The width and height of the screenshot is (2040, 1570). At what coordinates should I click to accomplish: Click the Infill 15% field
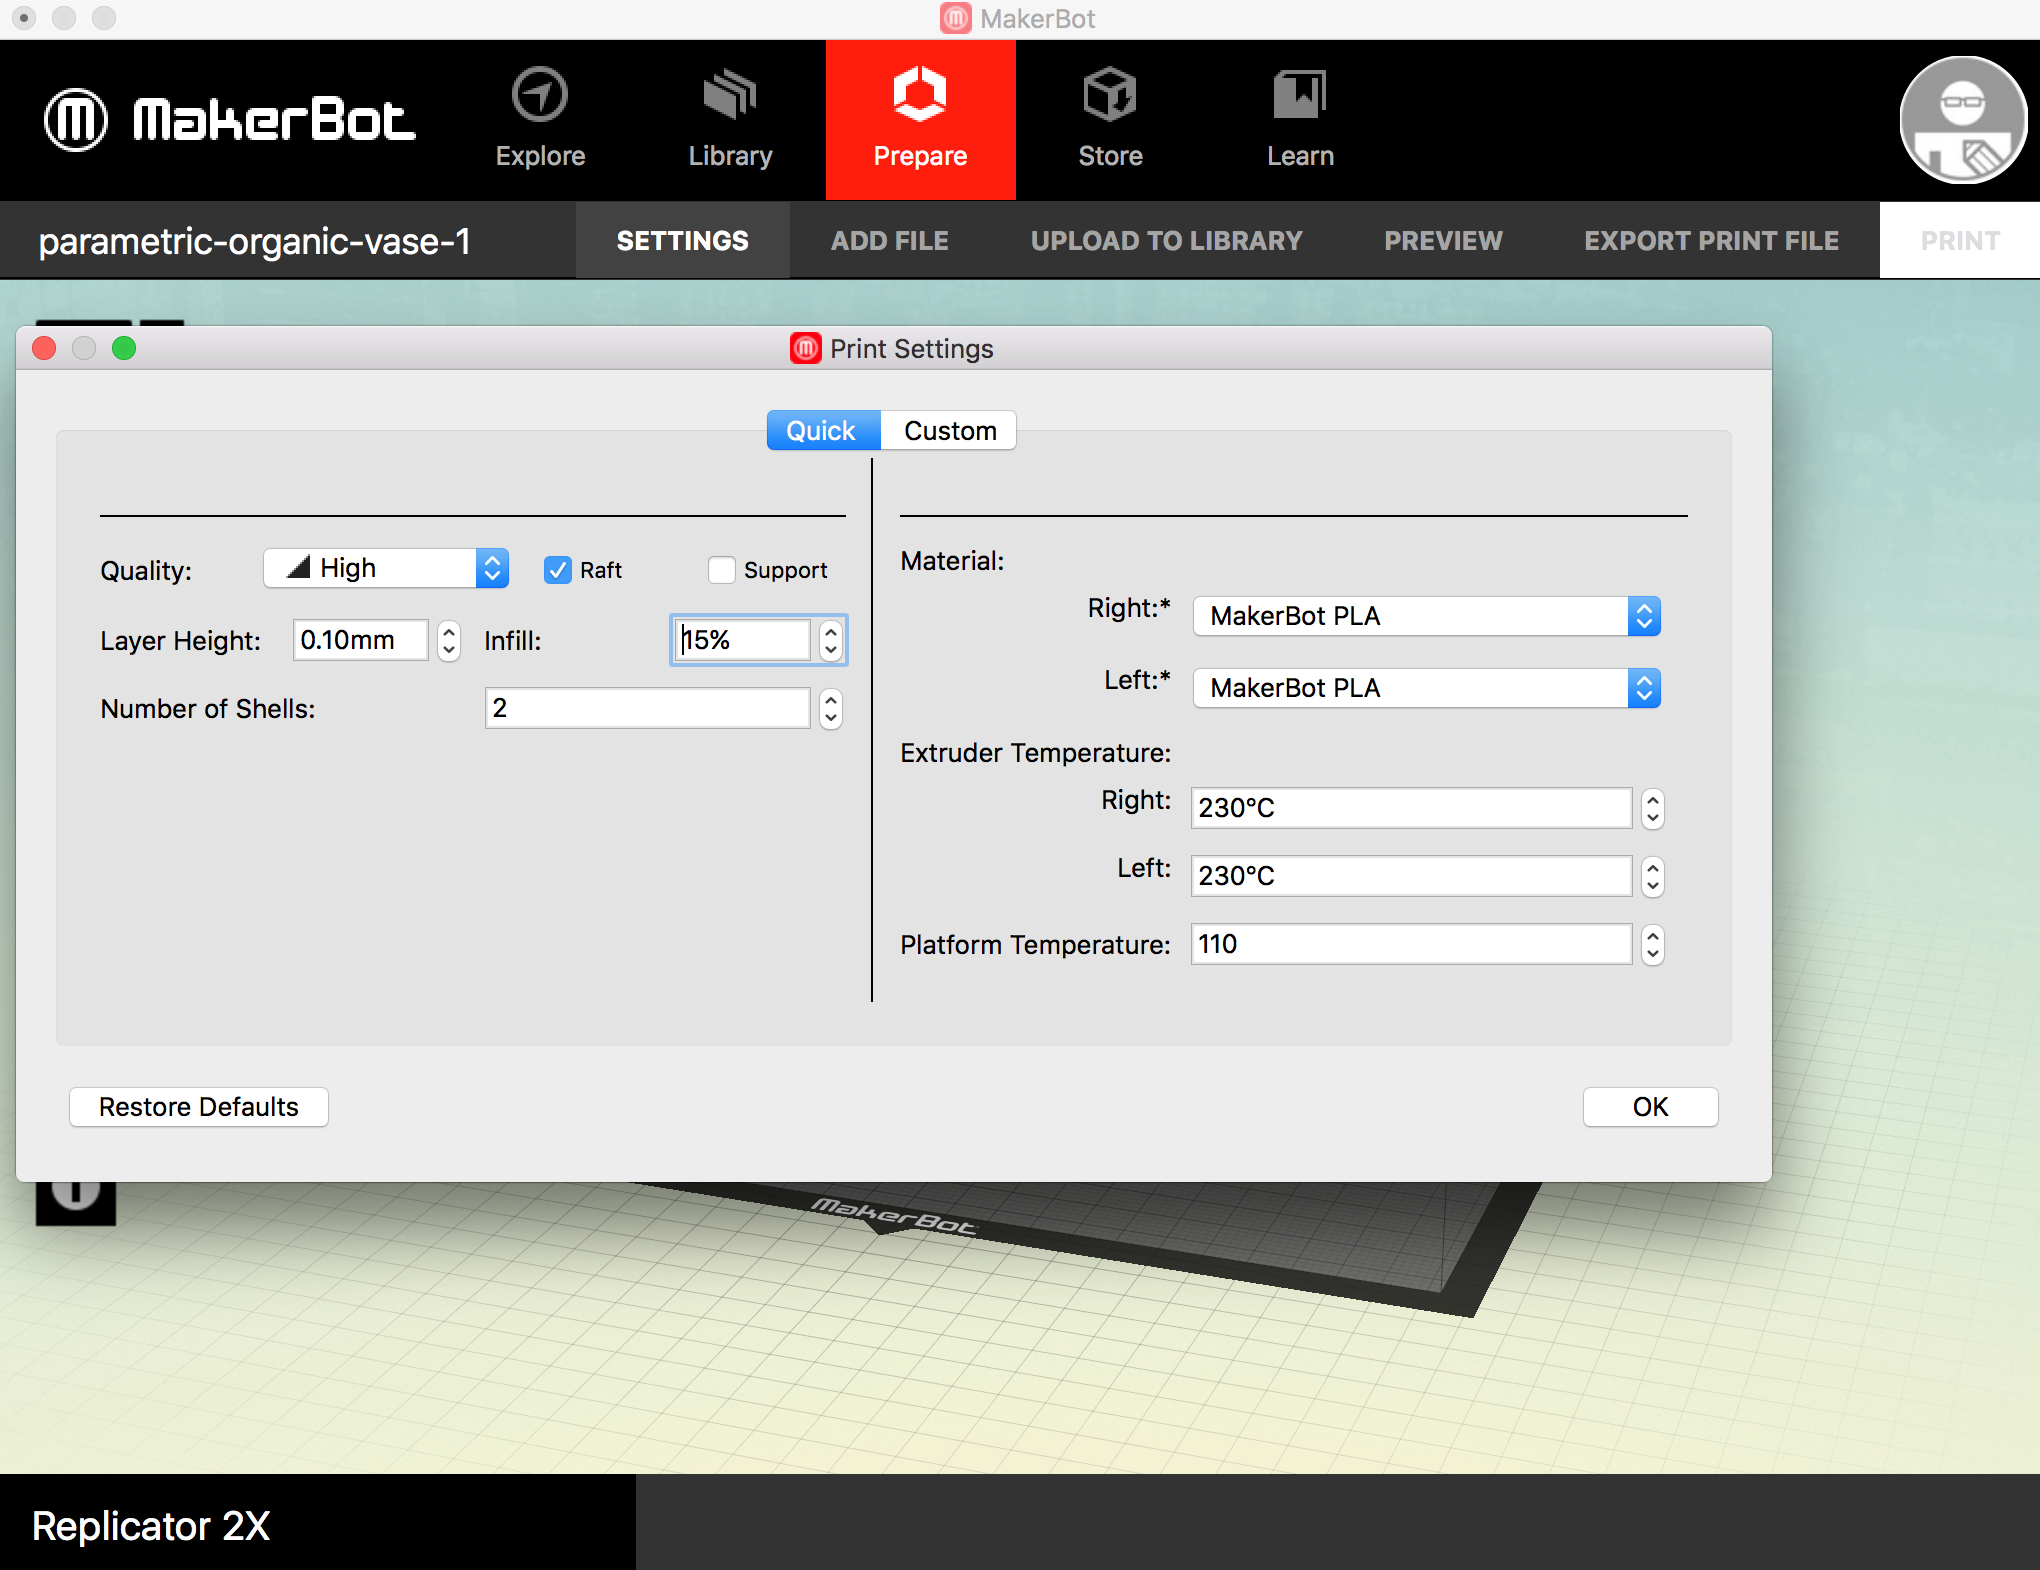tap(743, 640)
